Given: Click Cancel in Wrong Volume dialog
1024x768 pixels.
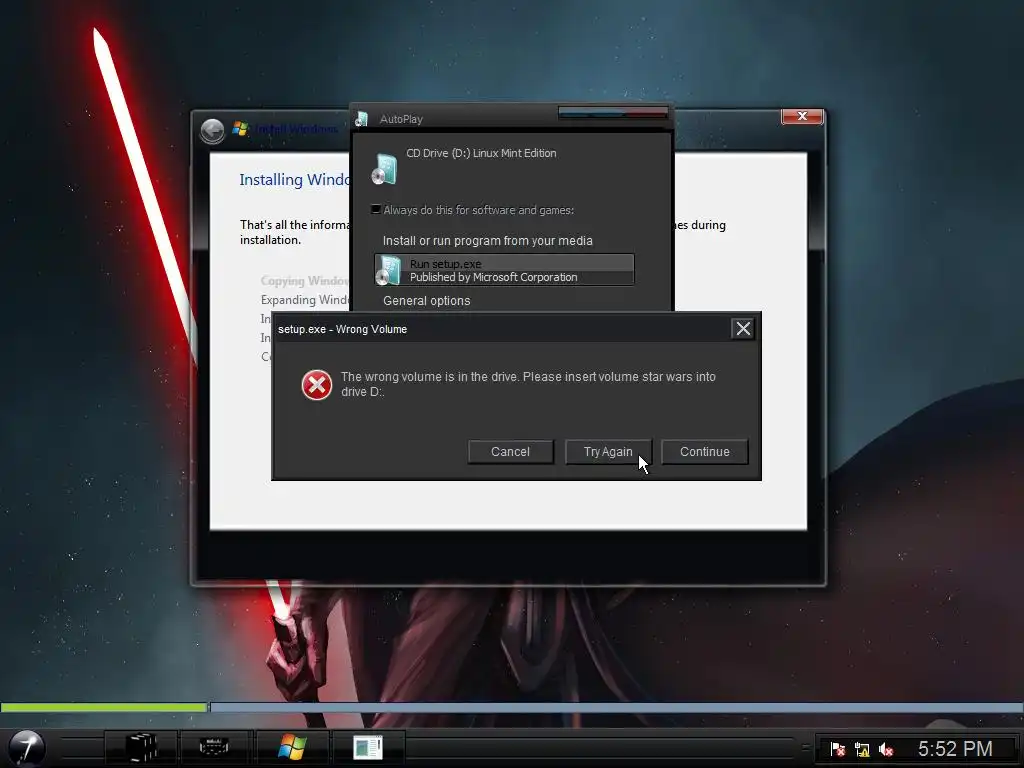Looking at the screenshot, I should [510, 452].
